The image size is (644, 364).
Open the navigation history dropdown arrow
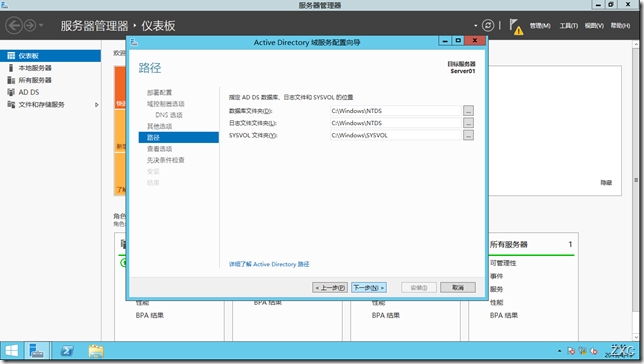[x=41, y=25]
